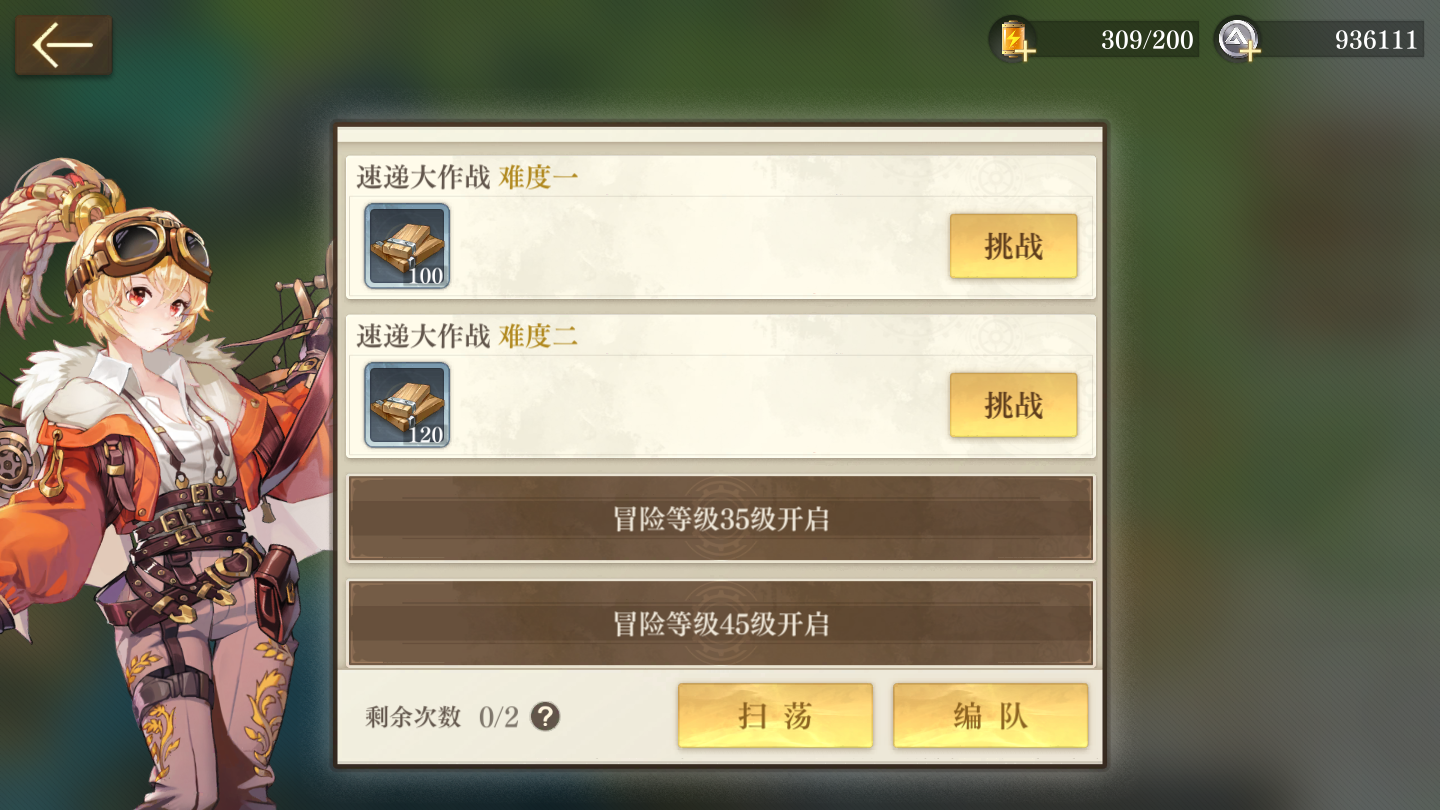Image resolution: width=1440 pixels, height=810 pixels.
Task: Tap the 剩余次数 0/2 remaining attempts text
Action: click(442, 716)
